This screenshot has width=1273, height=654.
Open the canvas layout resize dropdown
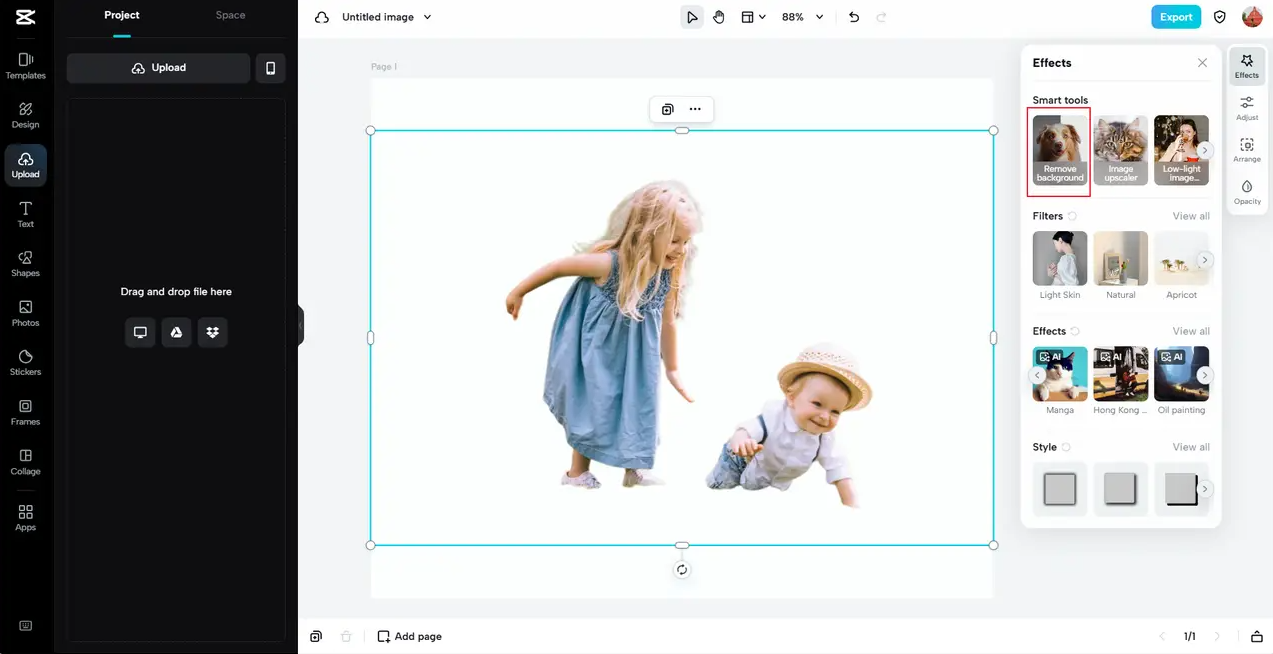(753, 17)
